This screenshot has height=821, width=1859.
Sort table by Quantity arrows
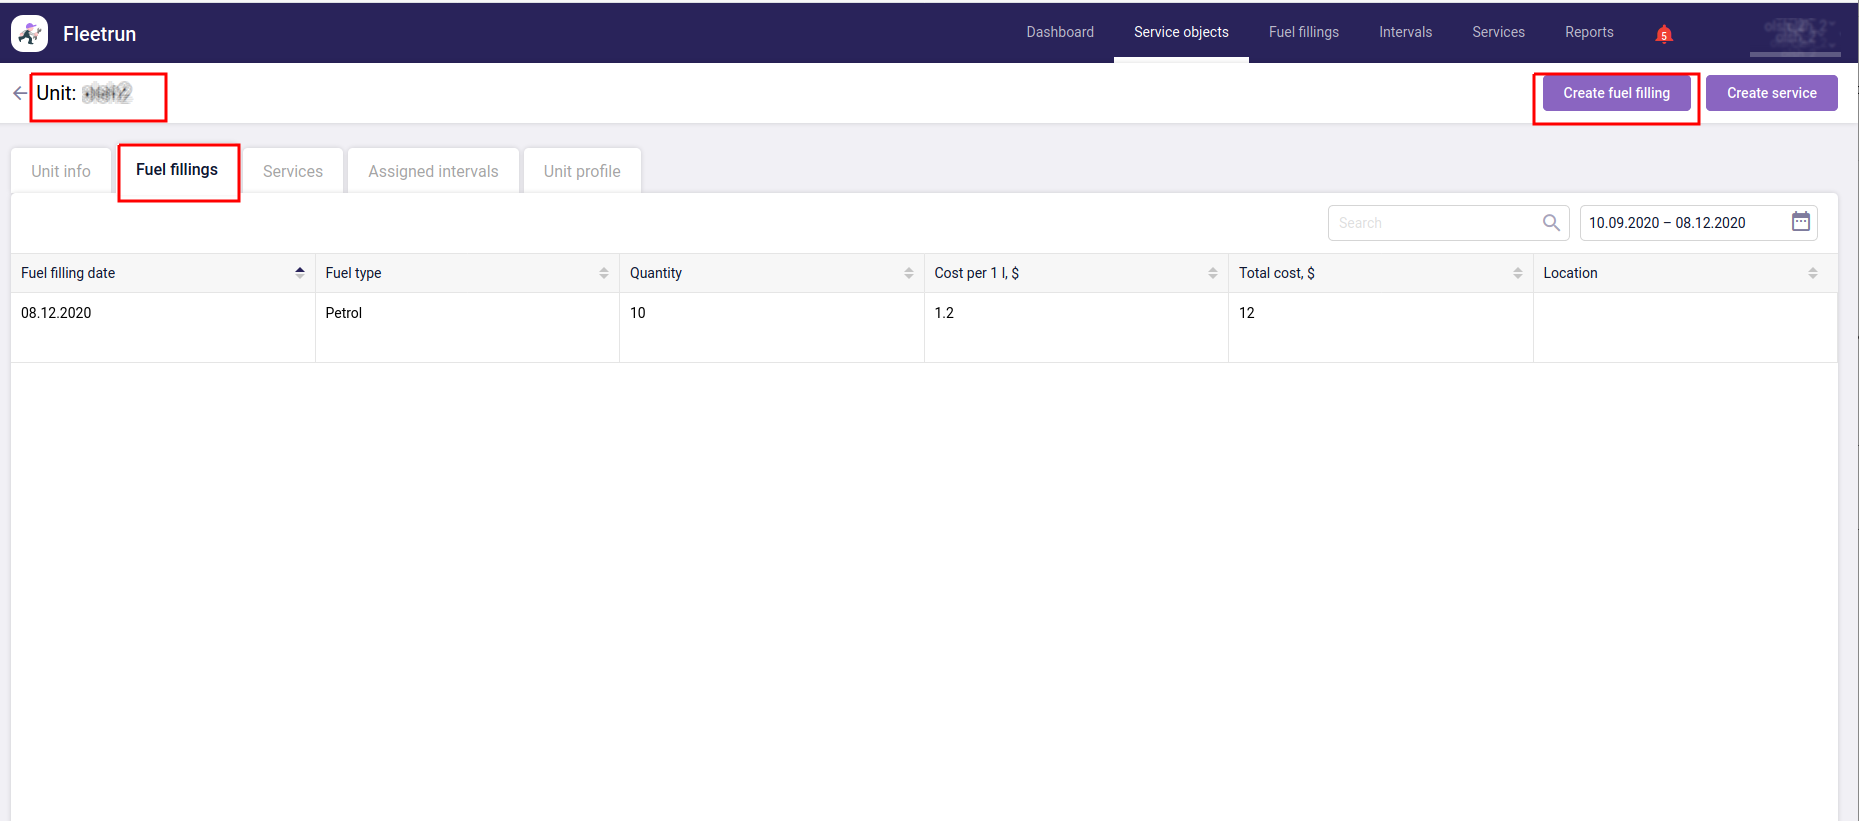pos(908,273)
